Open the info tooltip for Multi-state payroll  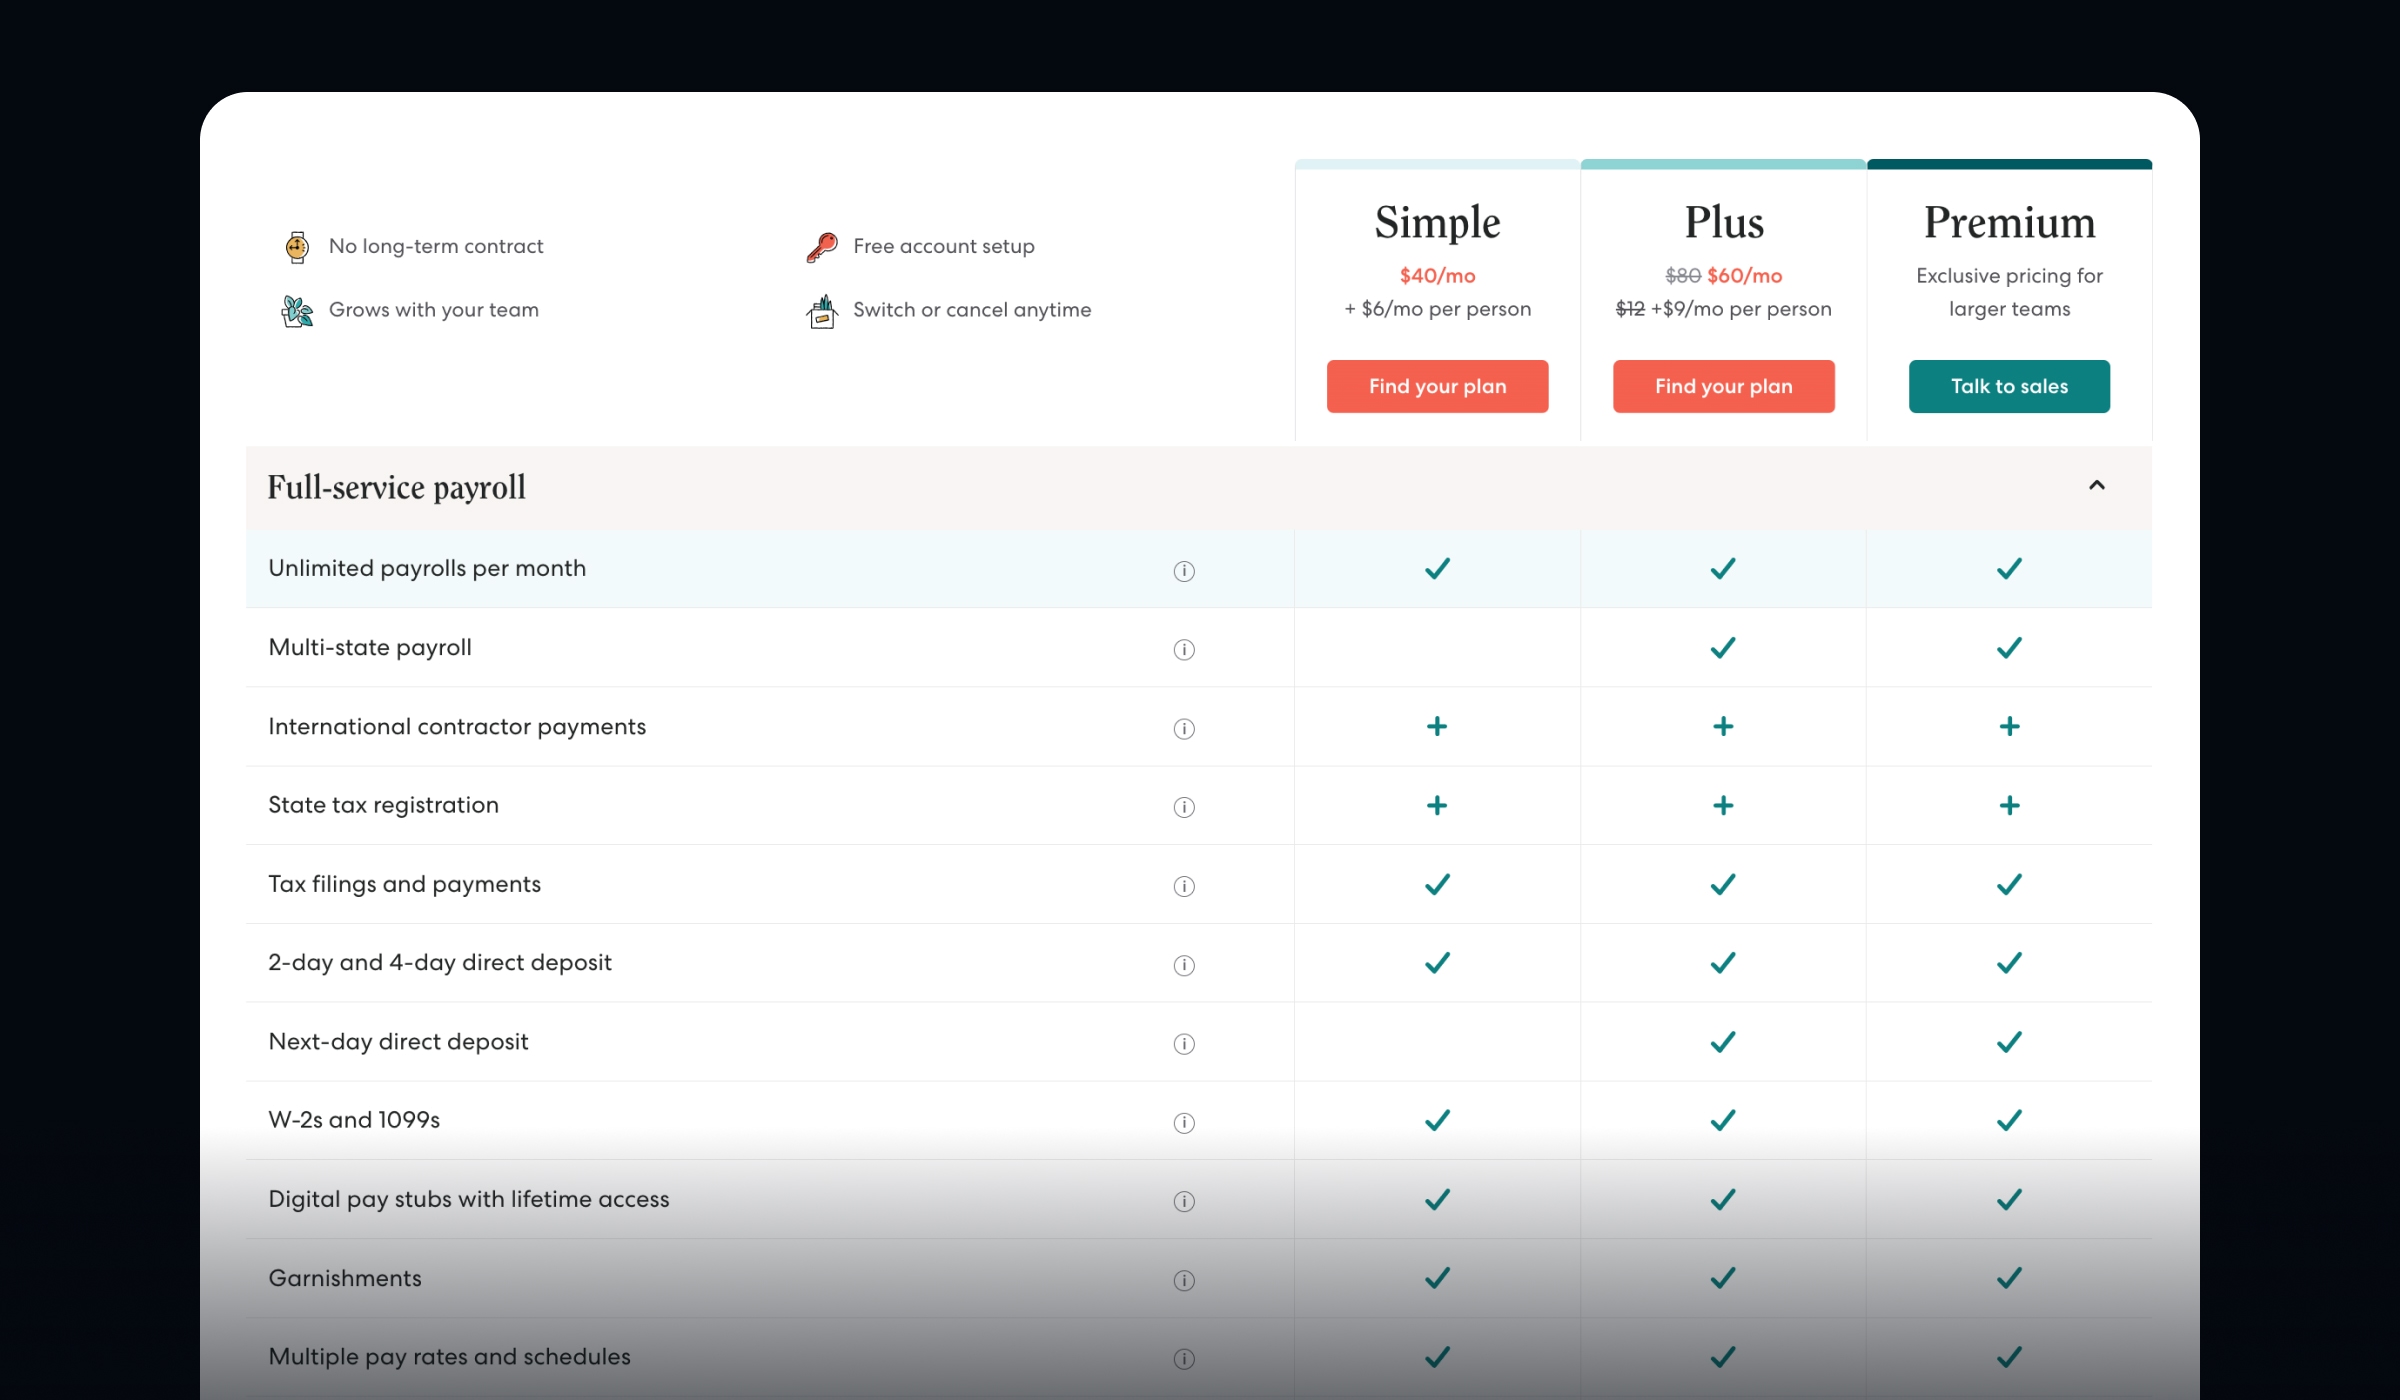[x=1184, y=650]
